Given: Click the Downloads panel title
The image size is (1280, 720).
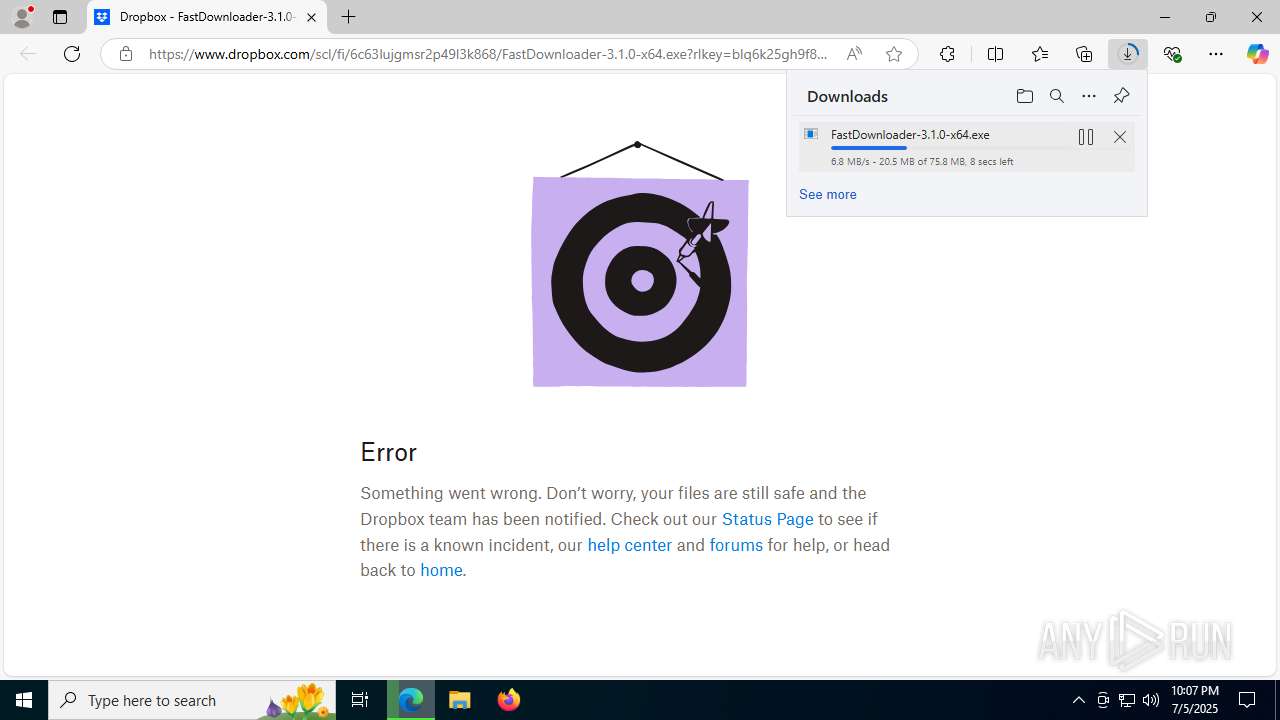Looking at the screenshot, I should 847,96.
